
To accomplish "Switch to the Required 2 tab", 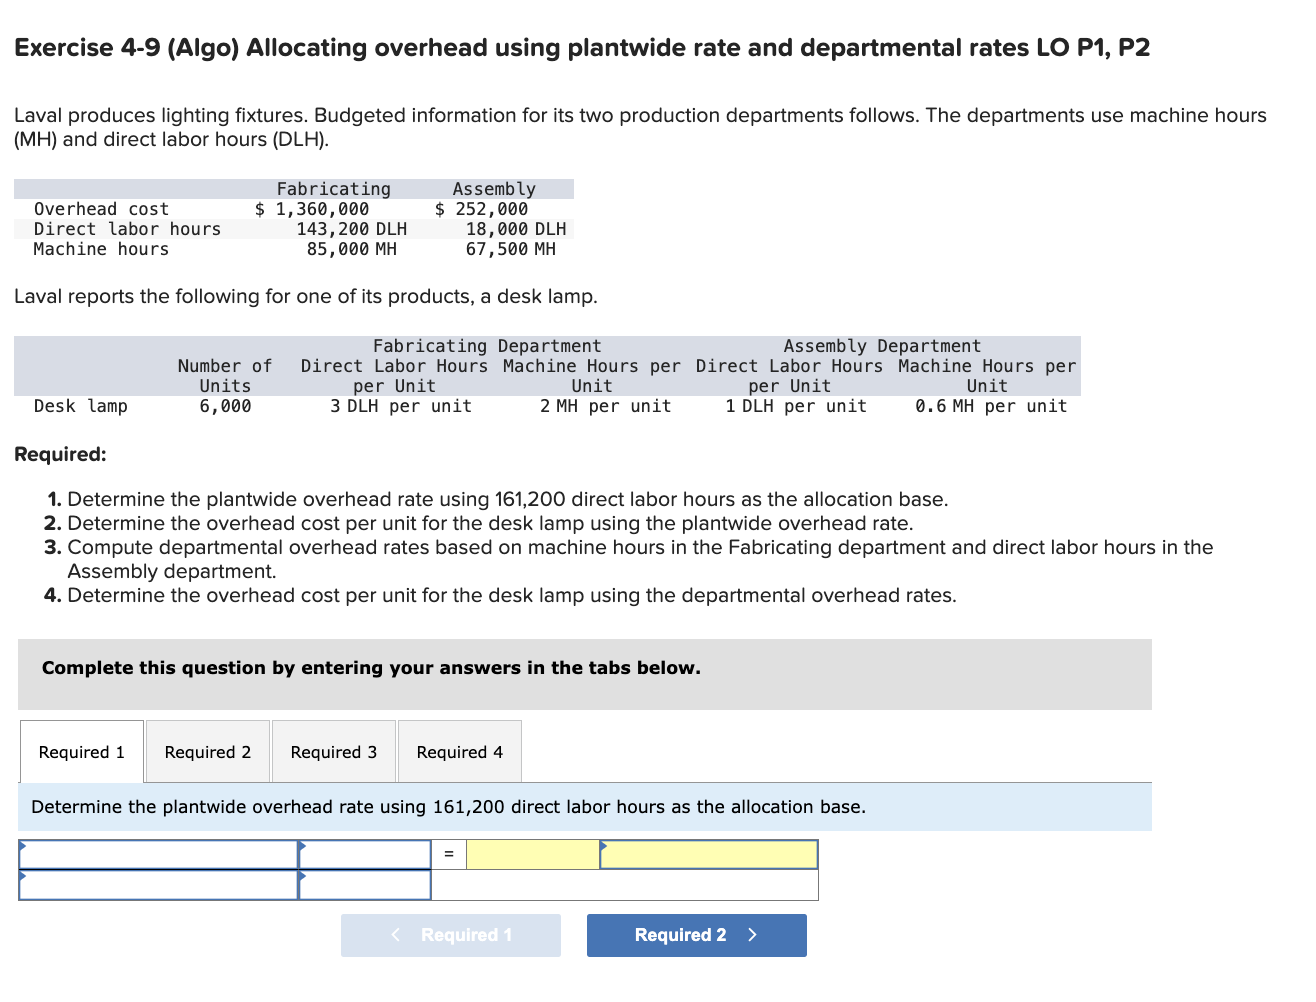I will 207,751.
